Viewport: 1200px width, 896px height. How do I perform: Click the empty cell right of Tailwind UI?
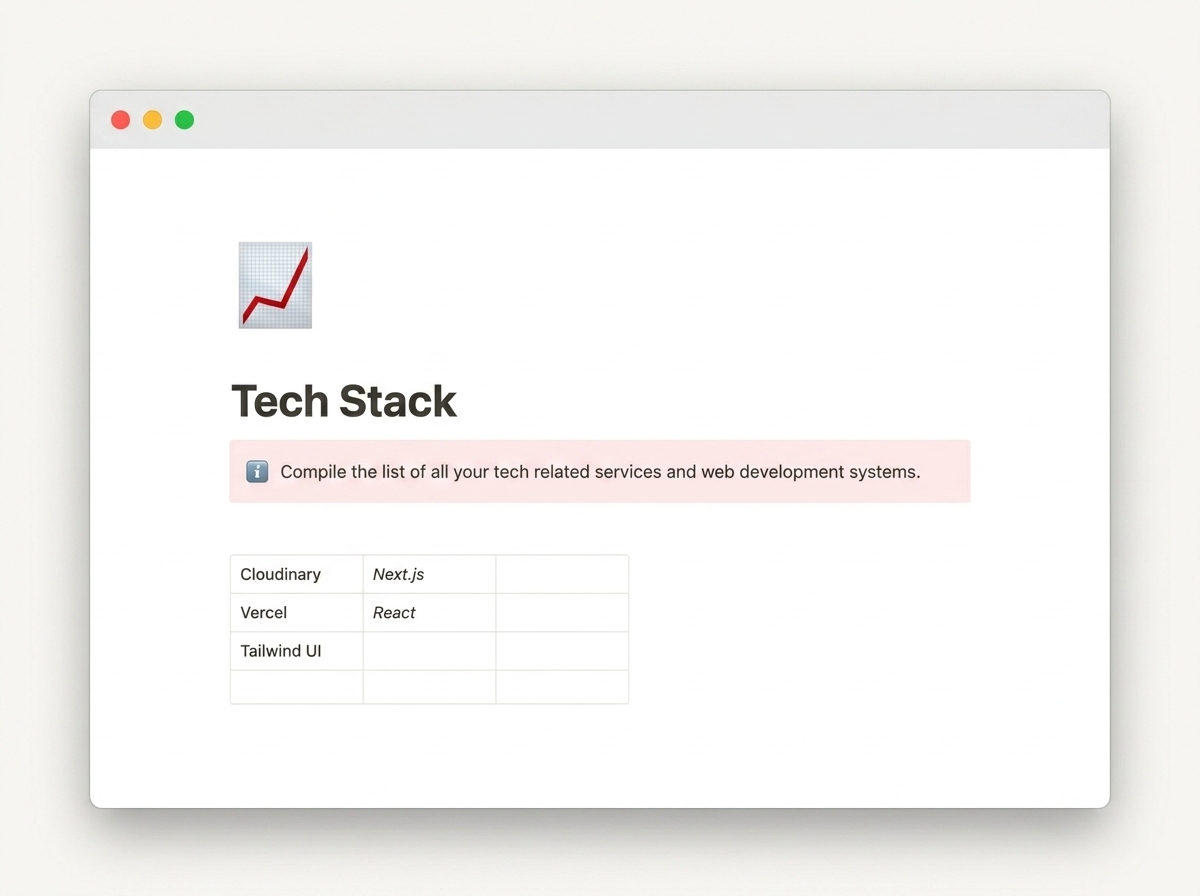coord(429,650)
